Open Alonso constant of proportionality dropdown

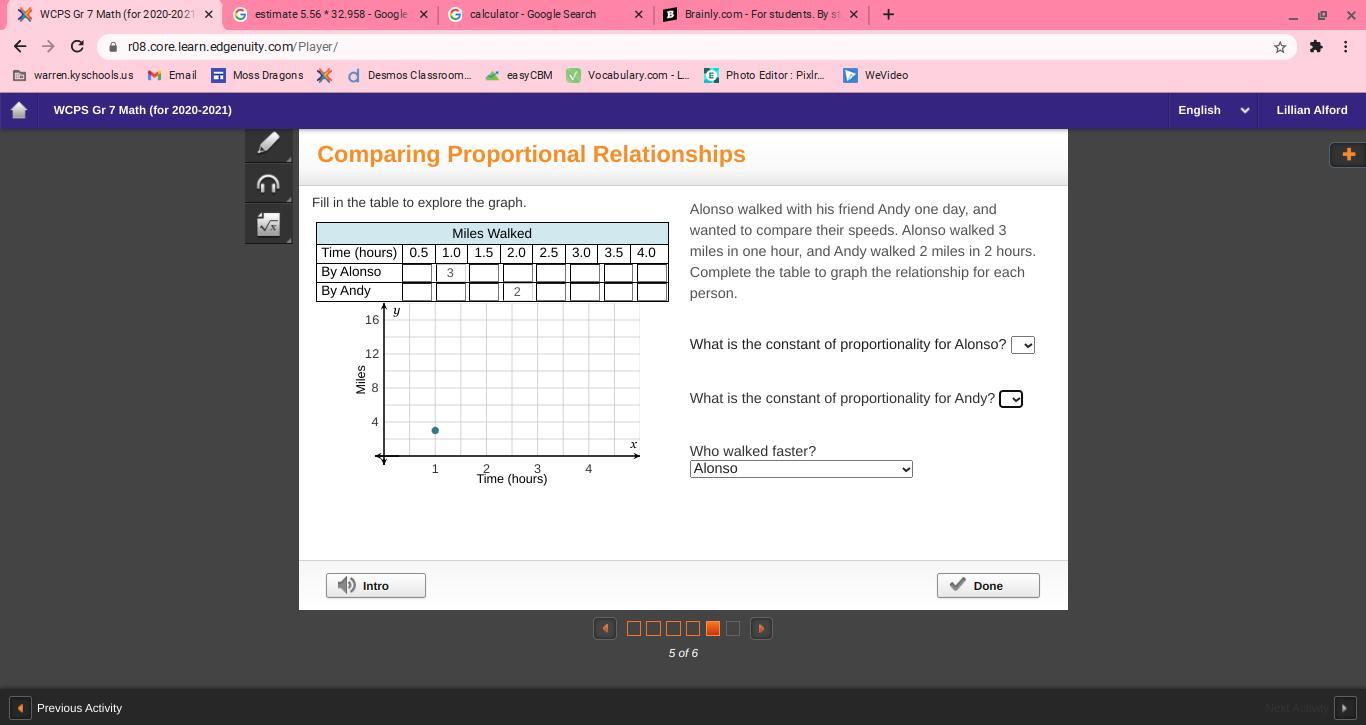[1022, 345]
